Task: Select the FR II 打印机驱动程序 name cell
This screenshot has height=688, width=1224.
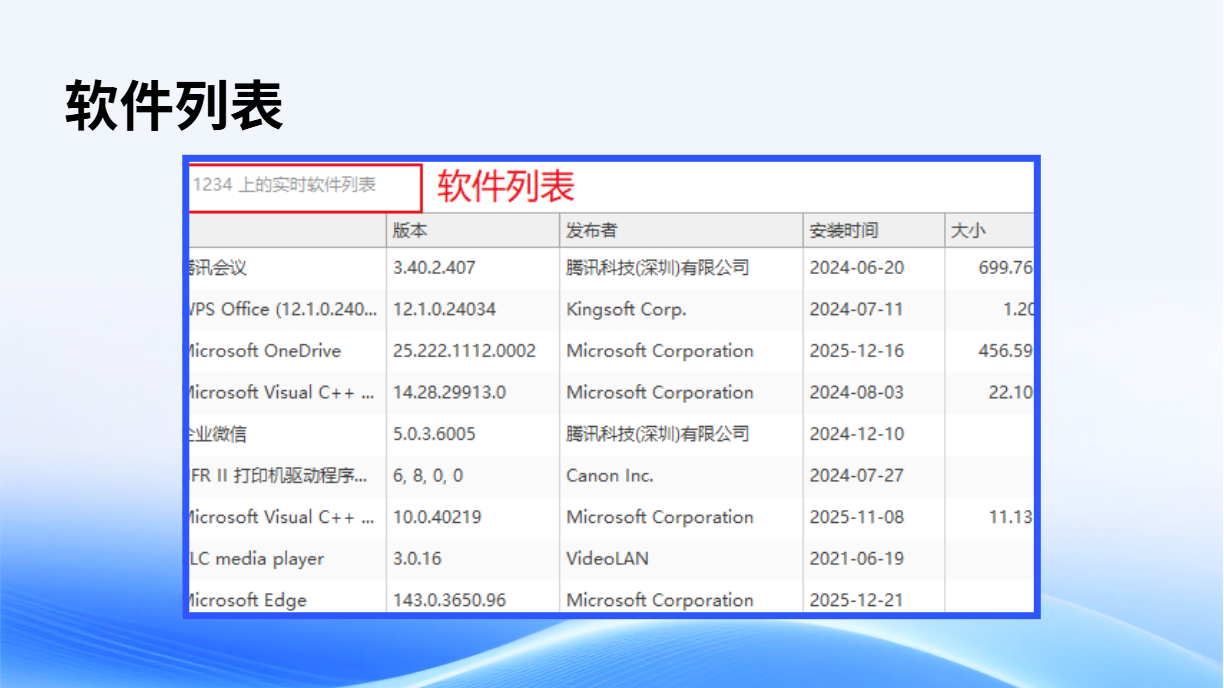Action: pyautogui.click(x=278, y=476)
